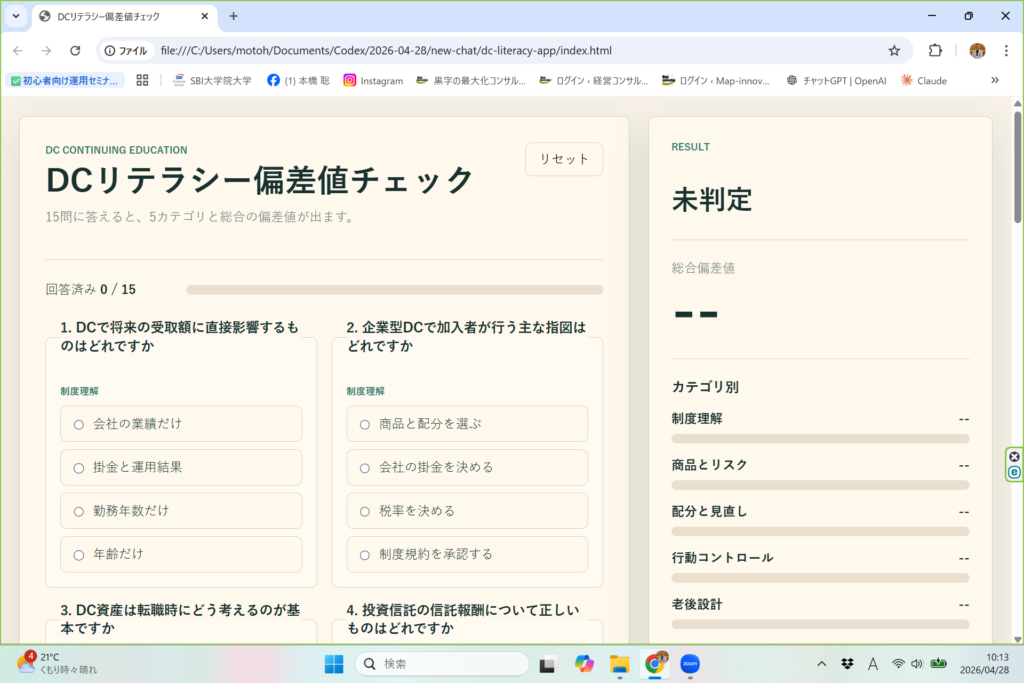The width and height of the screenshot is (1024, 683).
Task: Open the Claude bookmark
Action: click(x=923, y=80)
